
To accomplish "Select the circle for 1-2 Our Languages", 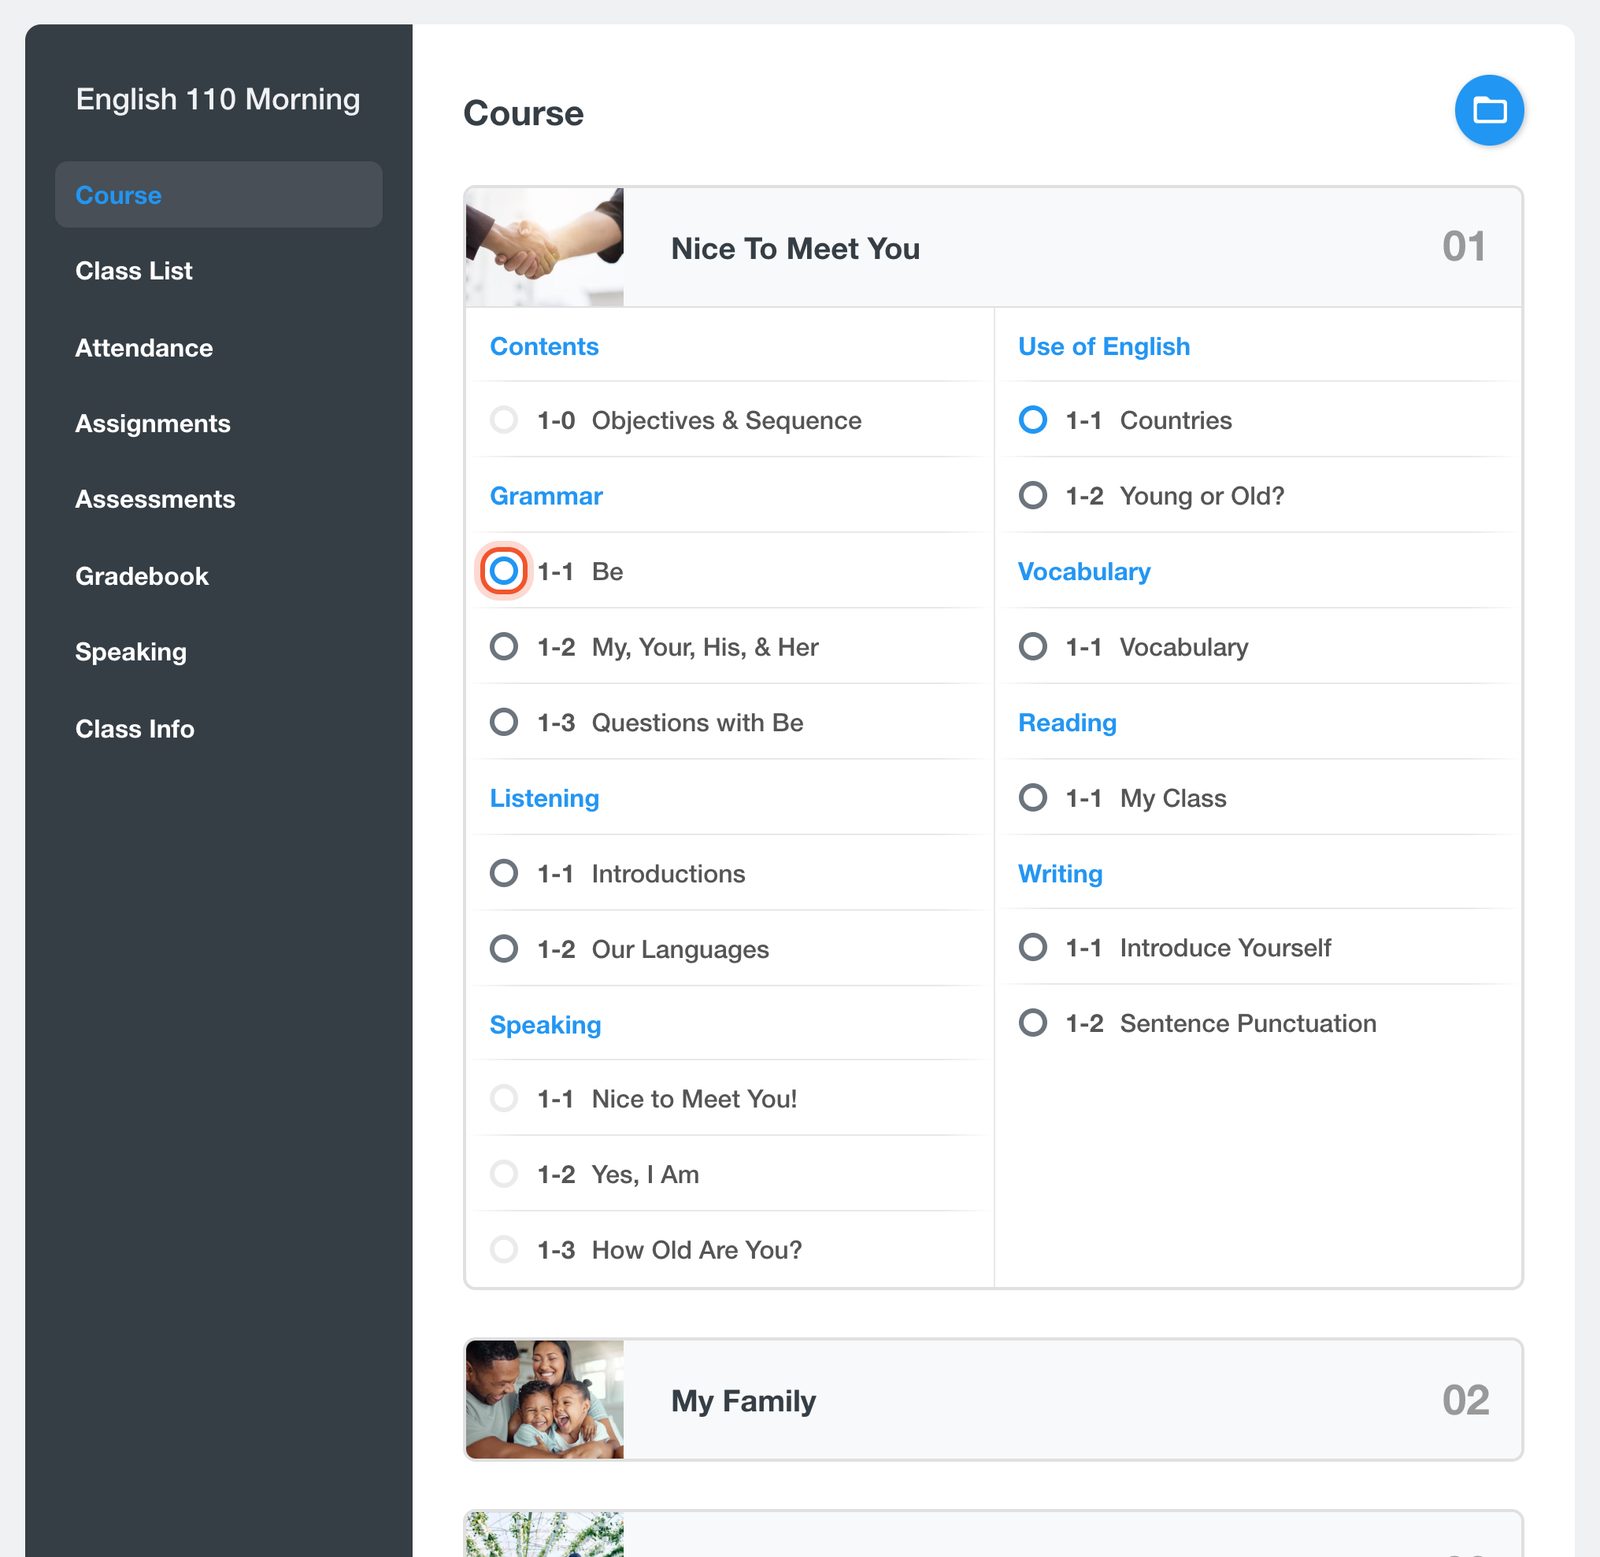I will (x=504, y=949).
